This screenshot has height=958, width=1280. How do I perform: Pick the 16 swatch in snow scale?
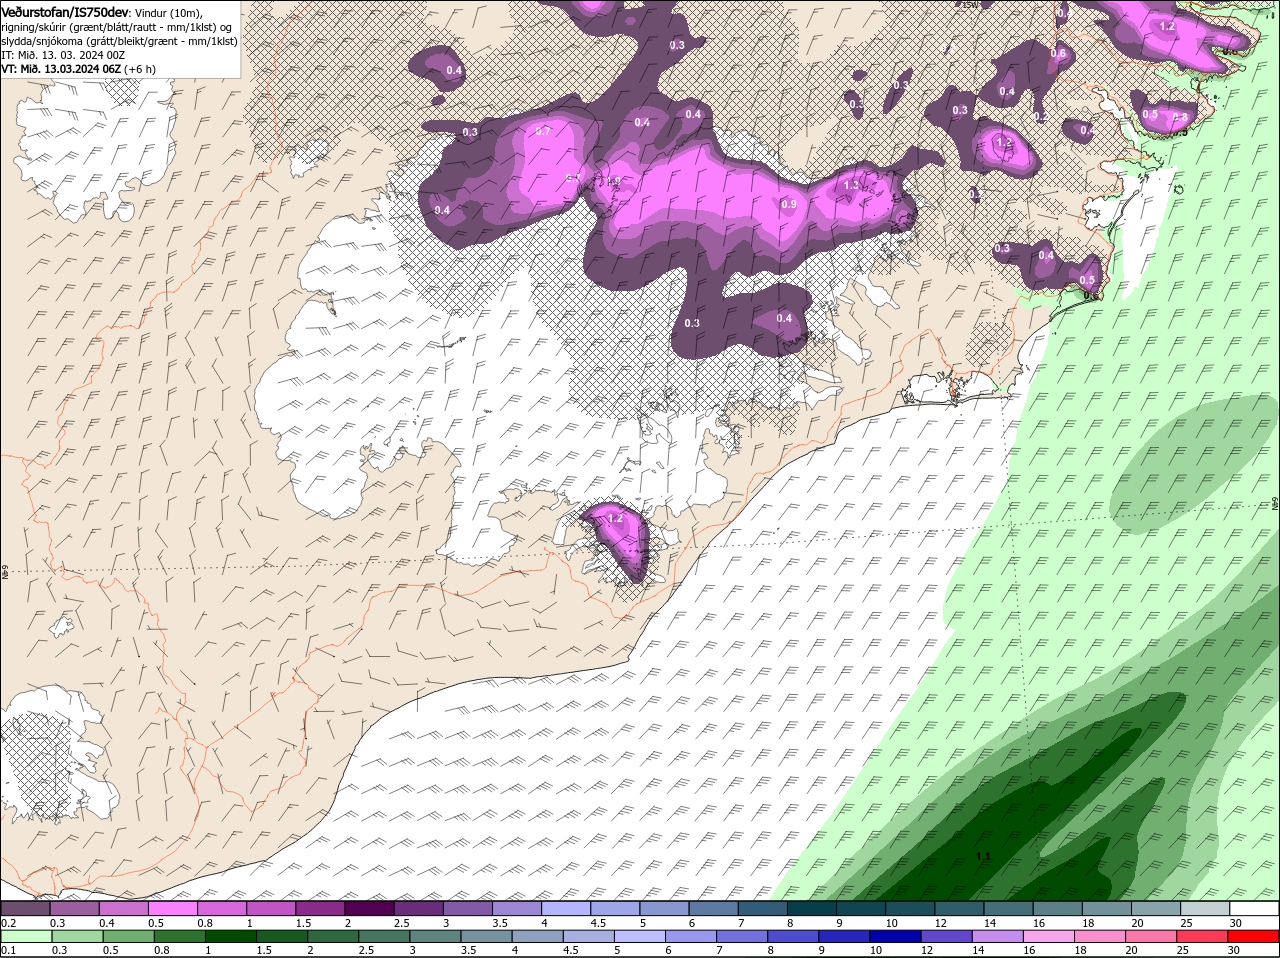click(1058, 909)
